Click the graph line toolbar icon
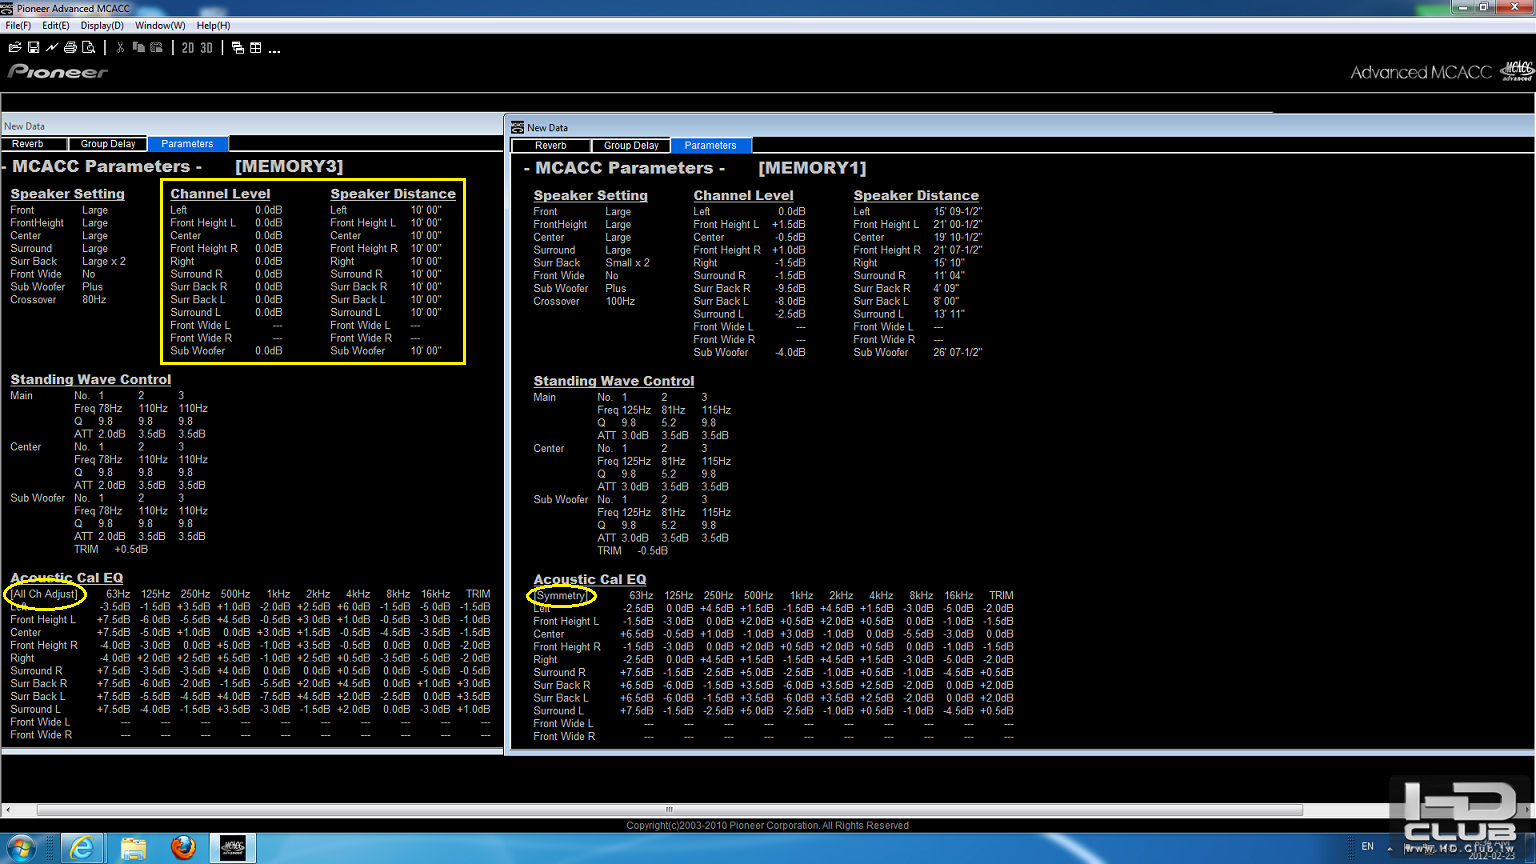Viewport: 1536px width, 864px height. coord(52,48)
